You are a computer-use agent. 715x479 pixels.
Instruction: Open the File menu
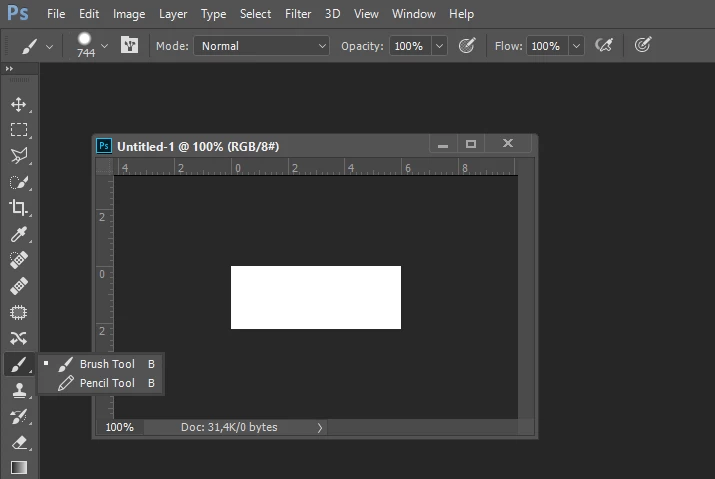56,14
